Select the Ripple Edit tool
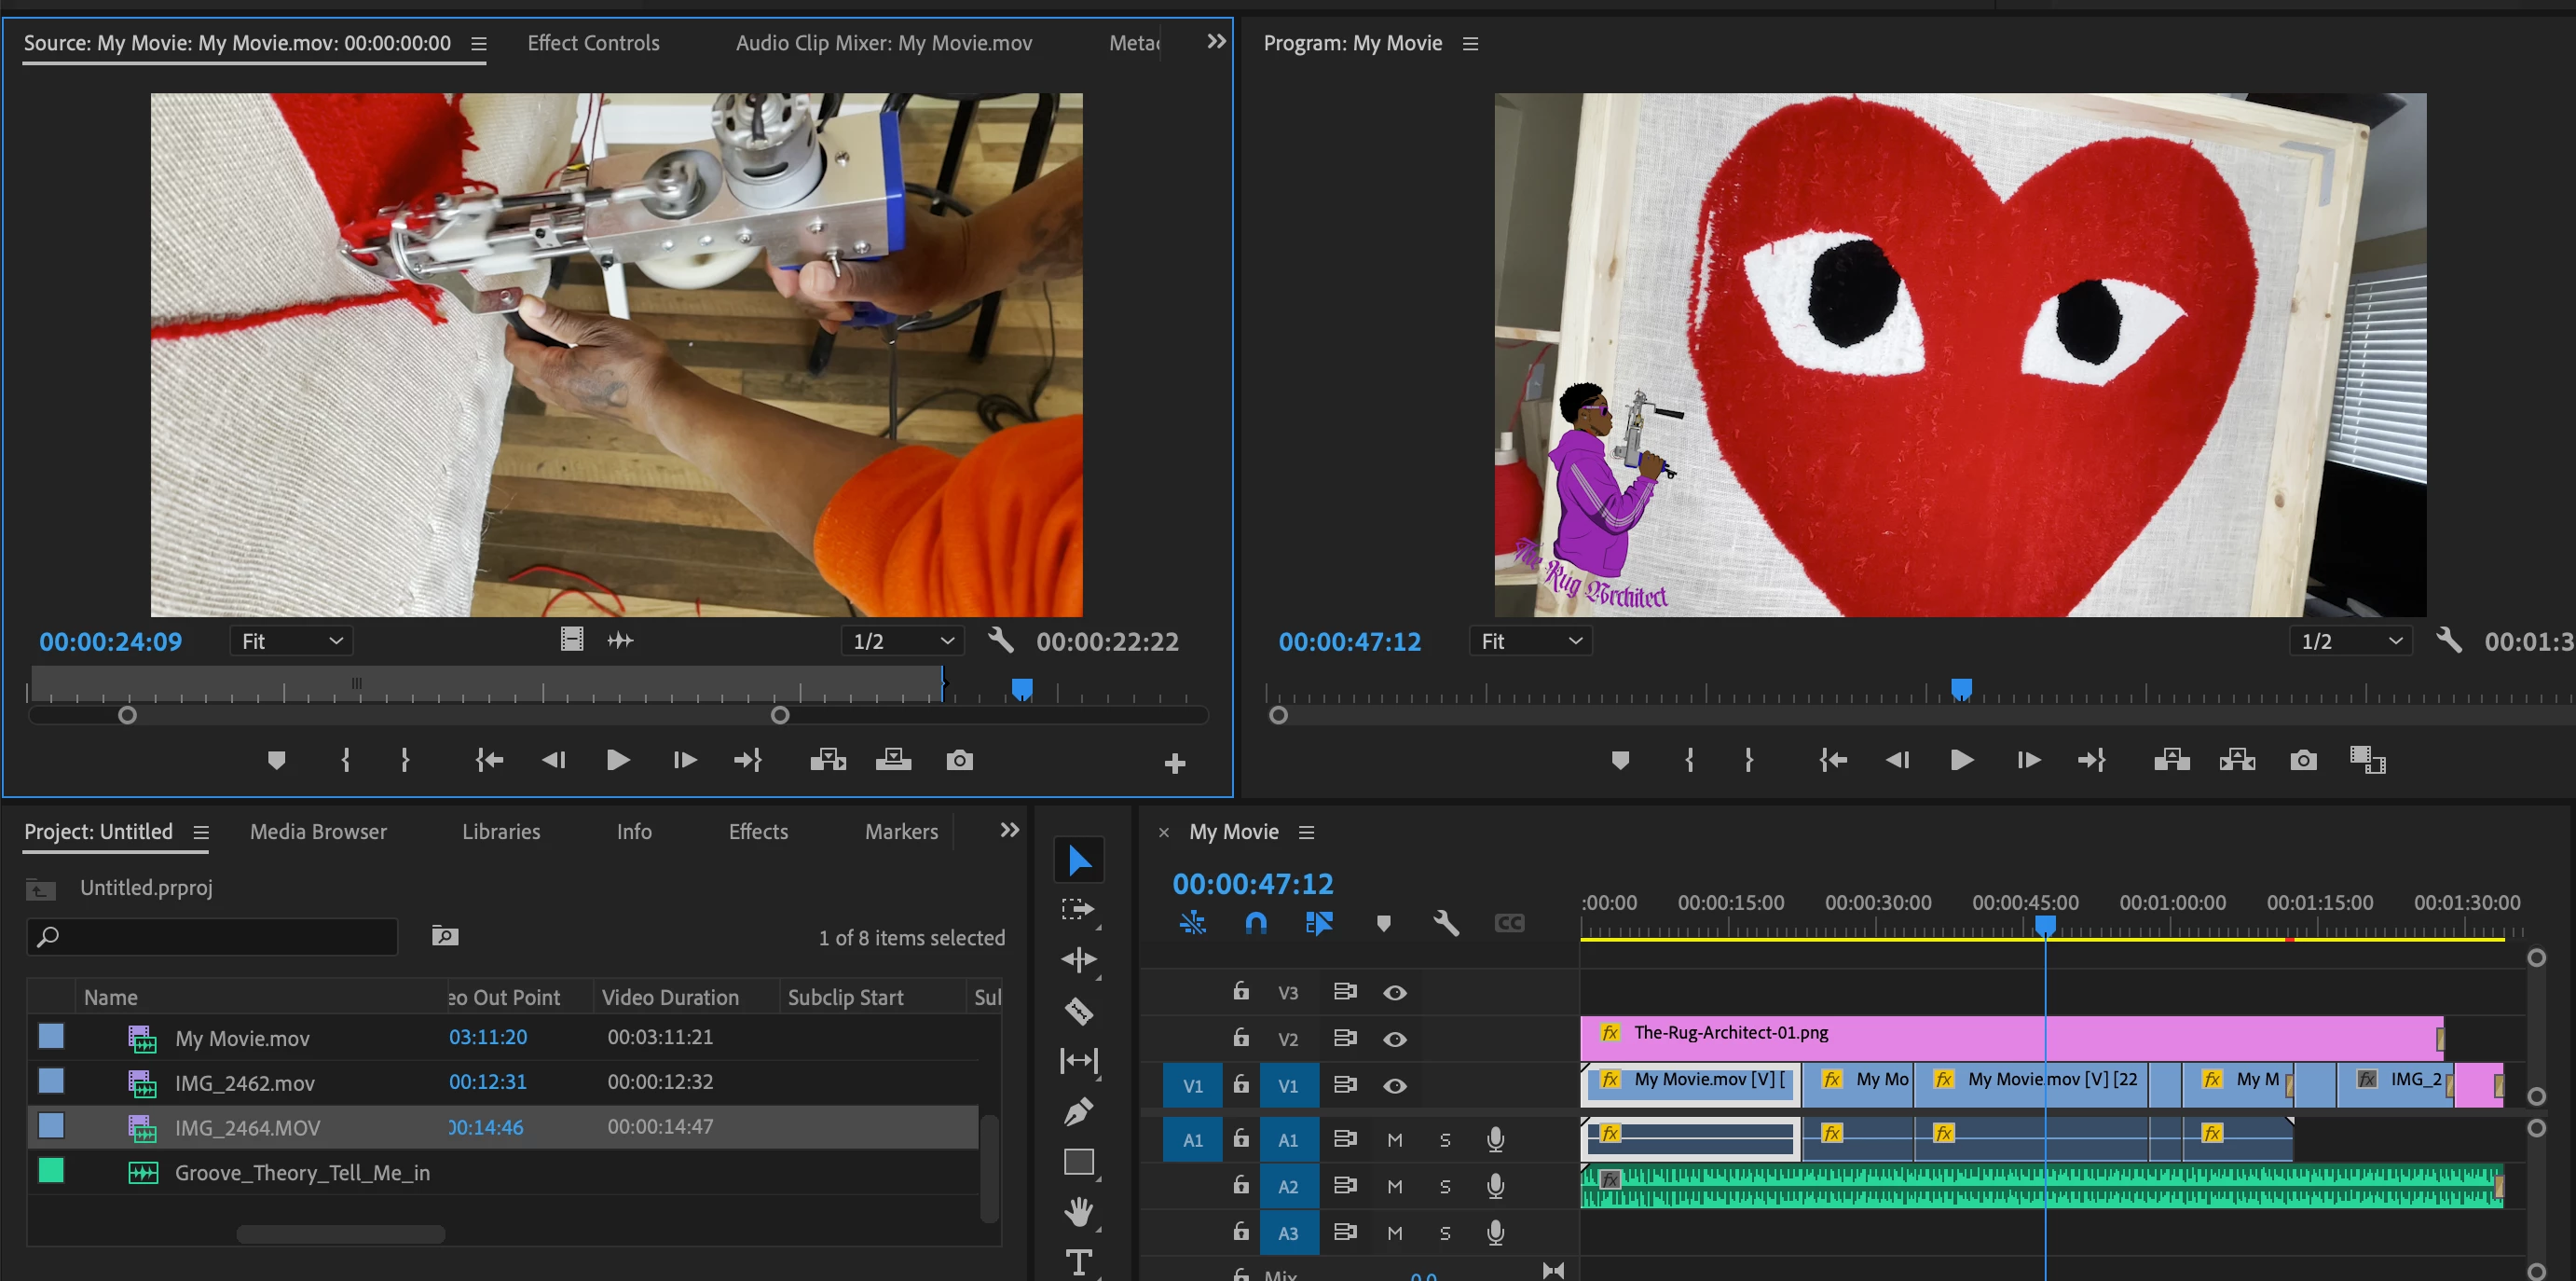The width and height of the screenshot is (2576, 1281). tap(1079, 960)
